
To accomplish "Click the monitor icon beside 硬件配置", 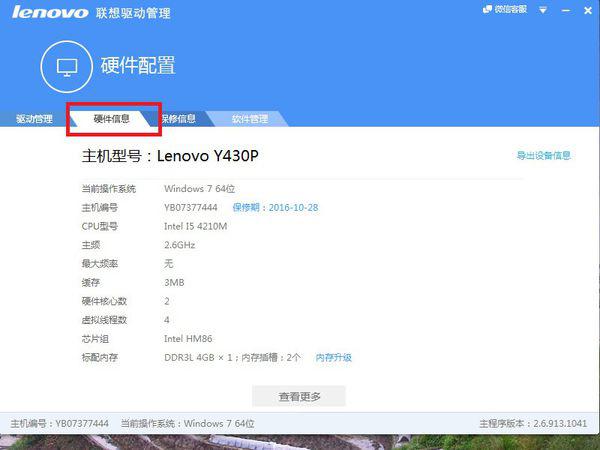I will (x=67, y=67).
